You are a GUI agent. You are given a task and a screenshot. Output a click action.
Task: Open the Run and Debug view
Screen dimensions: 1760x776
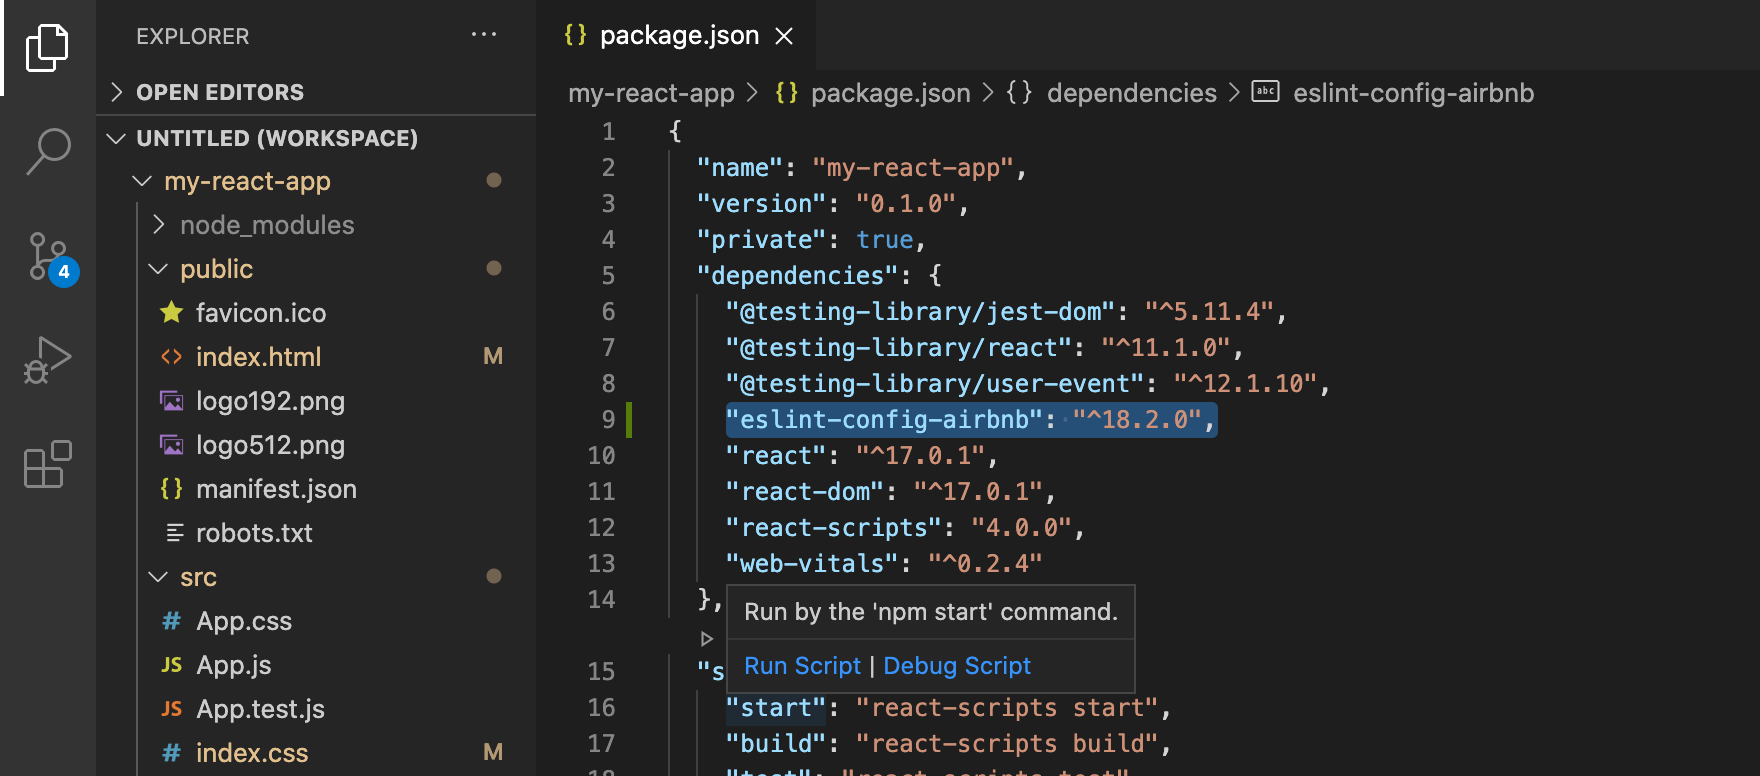pyautogui.click(x=47, y=360)
